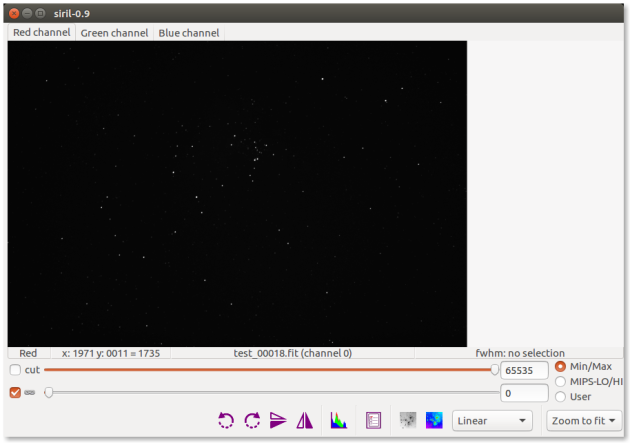Rotate image clockwise with right rotate icon
Screen dimensions: 630x443
(252, 421)
